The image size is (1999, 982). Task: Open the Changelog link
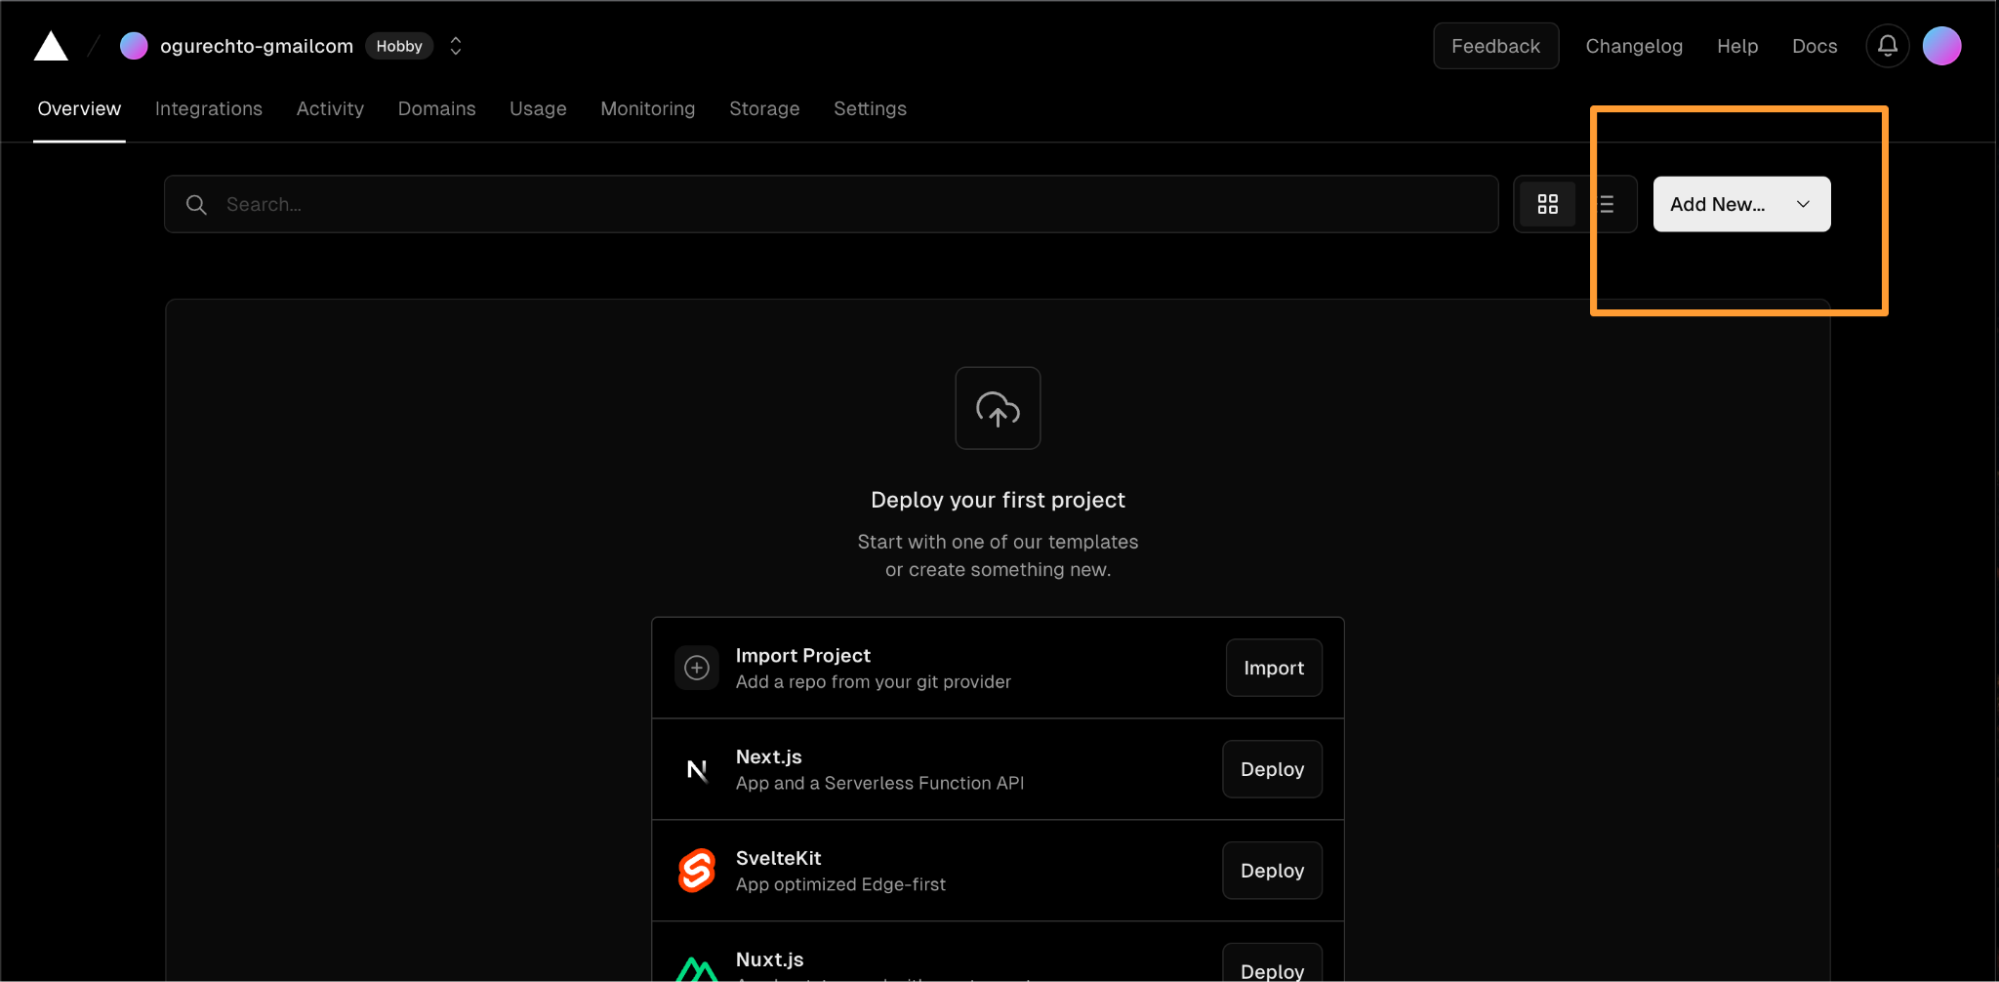point(1633,46)
